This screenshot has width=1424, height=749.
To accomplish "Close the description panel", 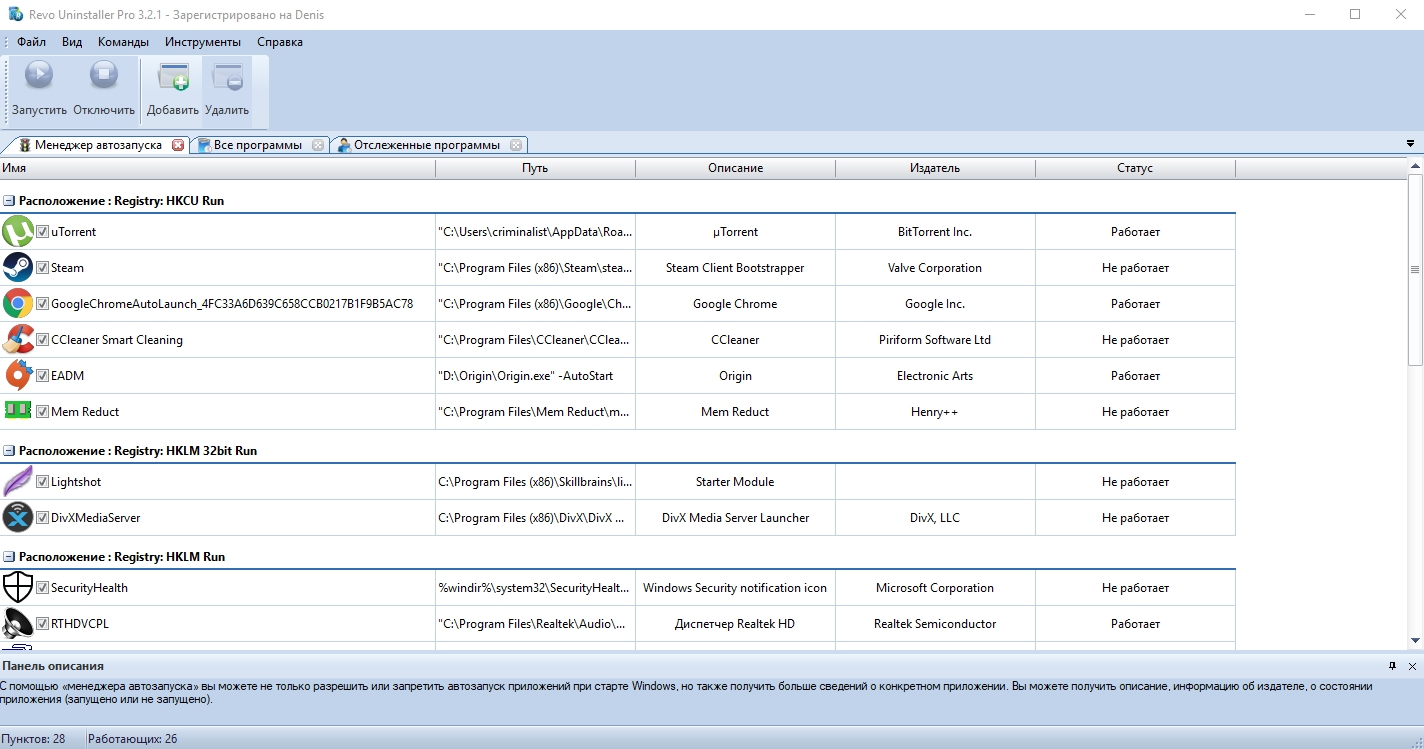I will point(1412,666).
